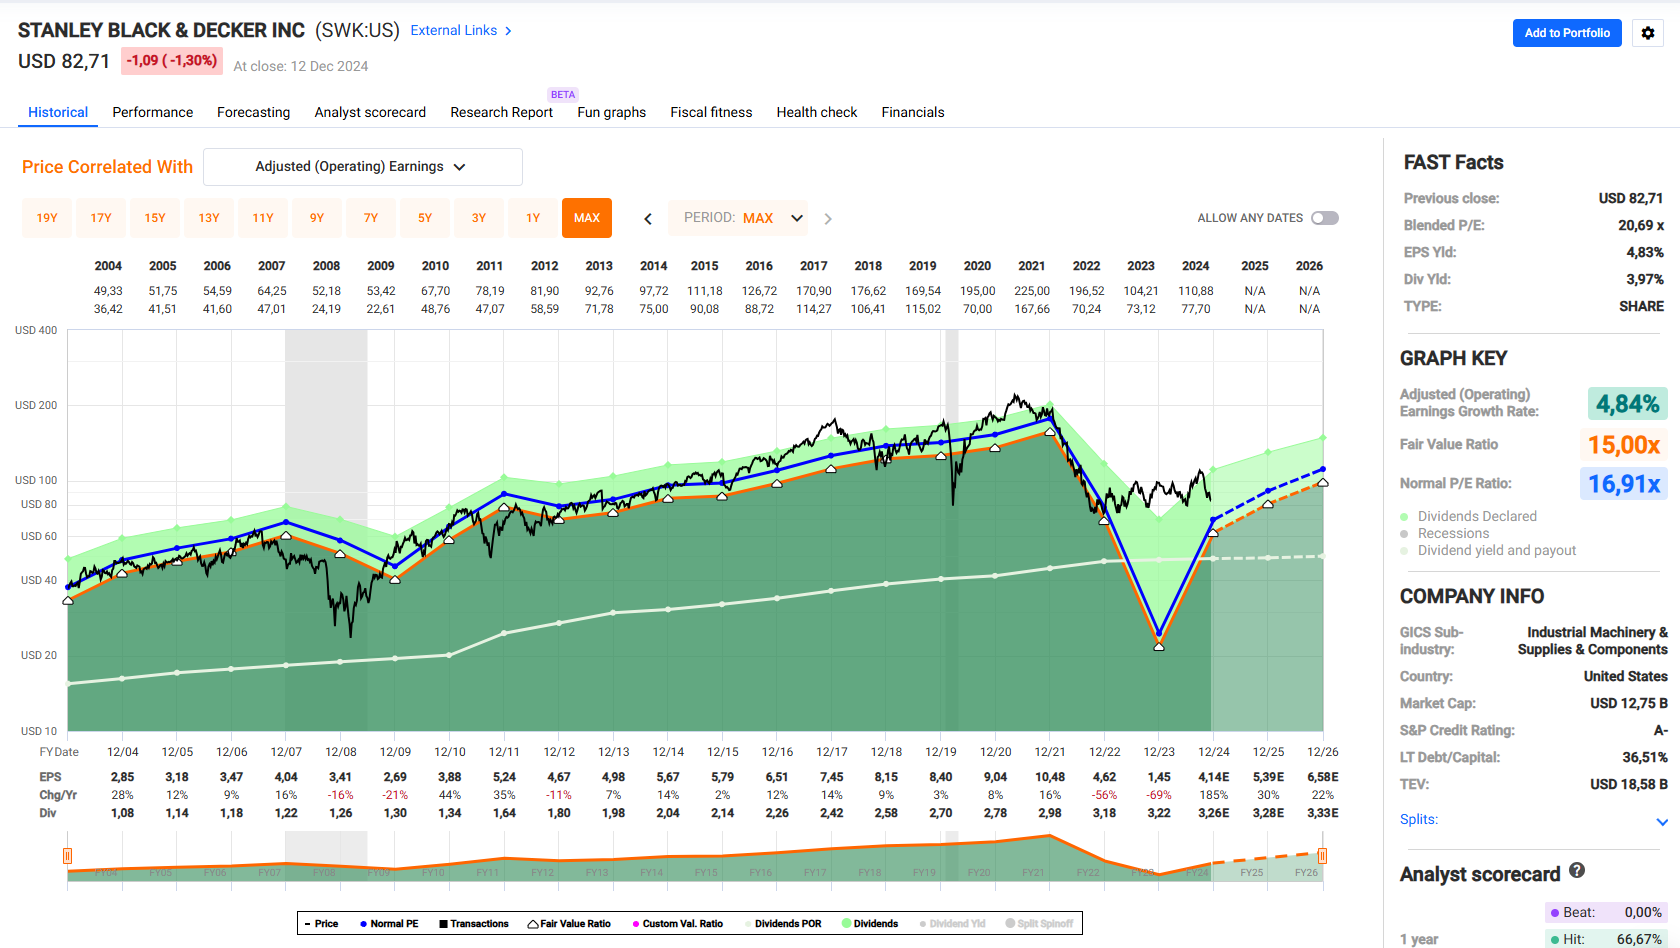Click the Normal P/E Ratio 16,91x value box

(x=1624, y=484)
